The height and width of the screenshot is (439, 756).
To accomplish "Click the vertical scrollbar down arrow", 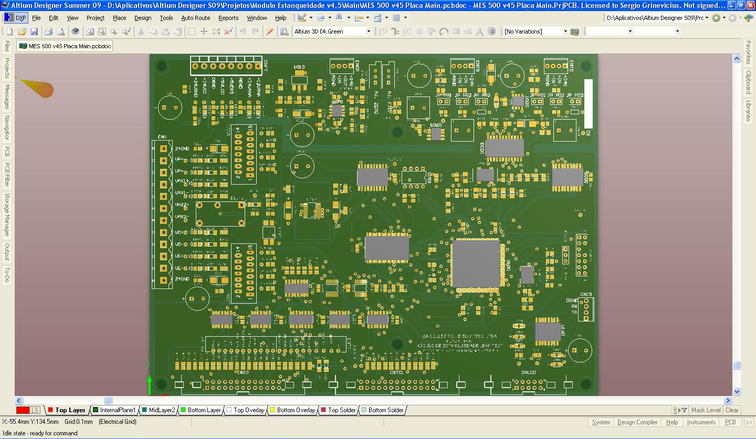I will pyautogui.click(x=737, y=391).
